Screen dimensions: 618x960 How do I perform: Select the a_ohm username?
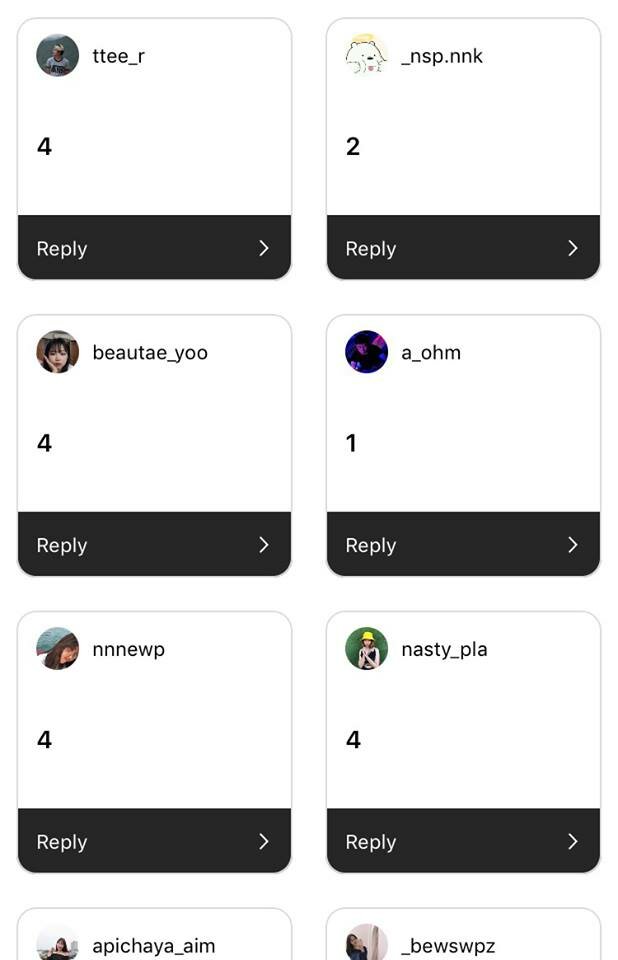pyautogui.click(x=431, y=353)
